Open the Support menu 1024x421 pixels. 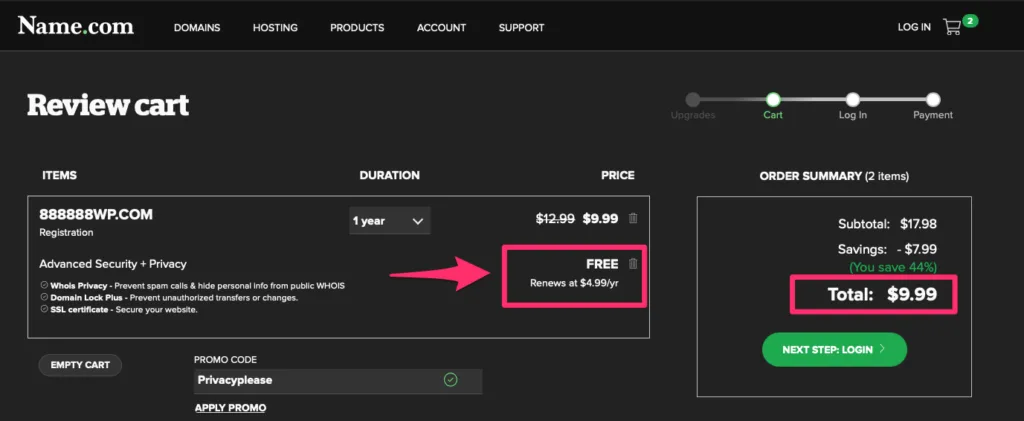point(521,28)
